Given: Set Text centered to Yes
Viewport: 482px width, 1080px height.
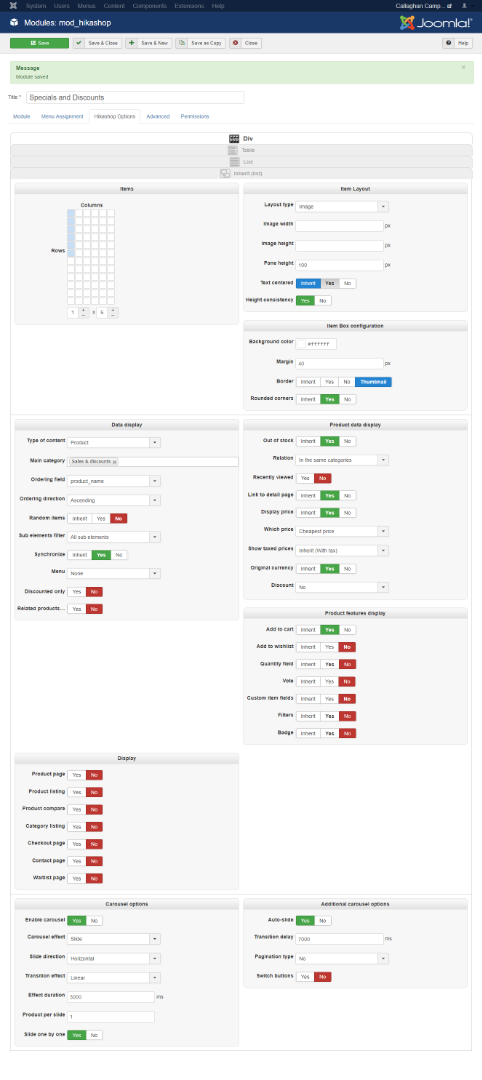Looking at the screenshot, I should click(330, 283).
